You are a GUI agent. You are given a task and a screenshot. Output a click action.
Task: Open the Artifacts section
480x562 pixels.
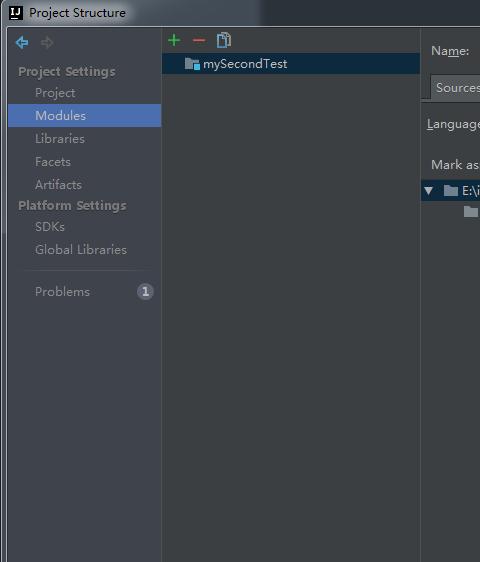coord(58,185)
